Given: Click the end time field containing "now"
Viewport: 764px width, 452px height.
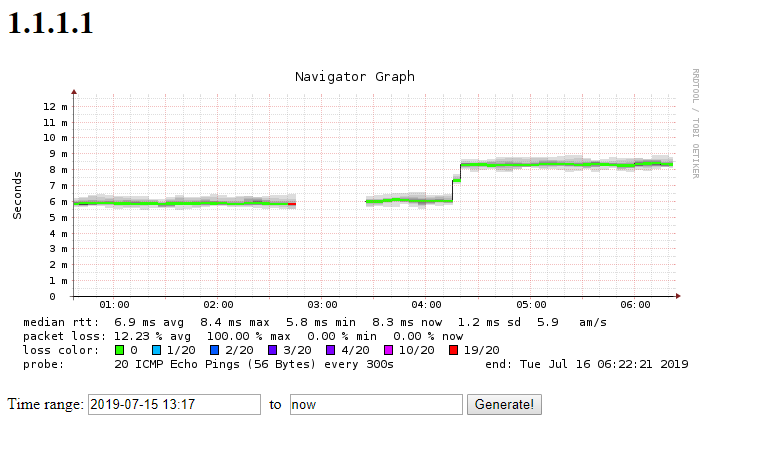Looking at the screenshot, I should (376, 405).
